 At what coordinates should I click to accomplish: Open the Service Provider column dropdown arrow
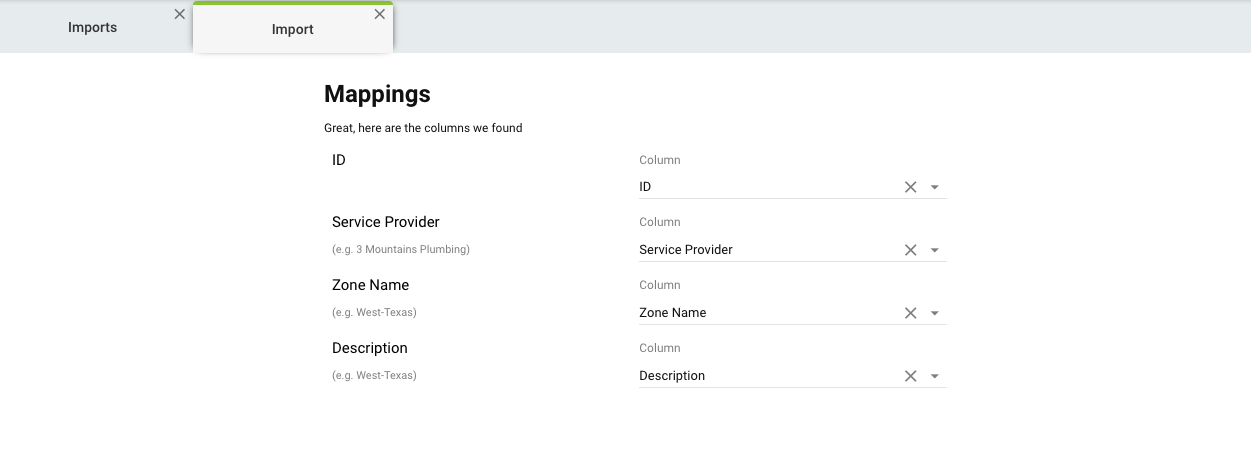pos(934,250)
